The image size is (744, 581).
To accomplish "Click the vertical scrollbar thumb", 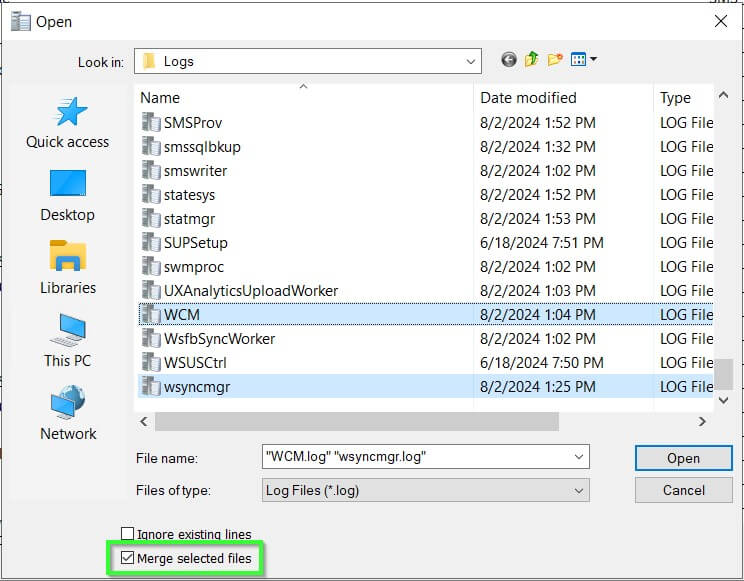I will tap(723, 374).
